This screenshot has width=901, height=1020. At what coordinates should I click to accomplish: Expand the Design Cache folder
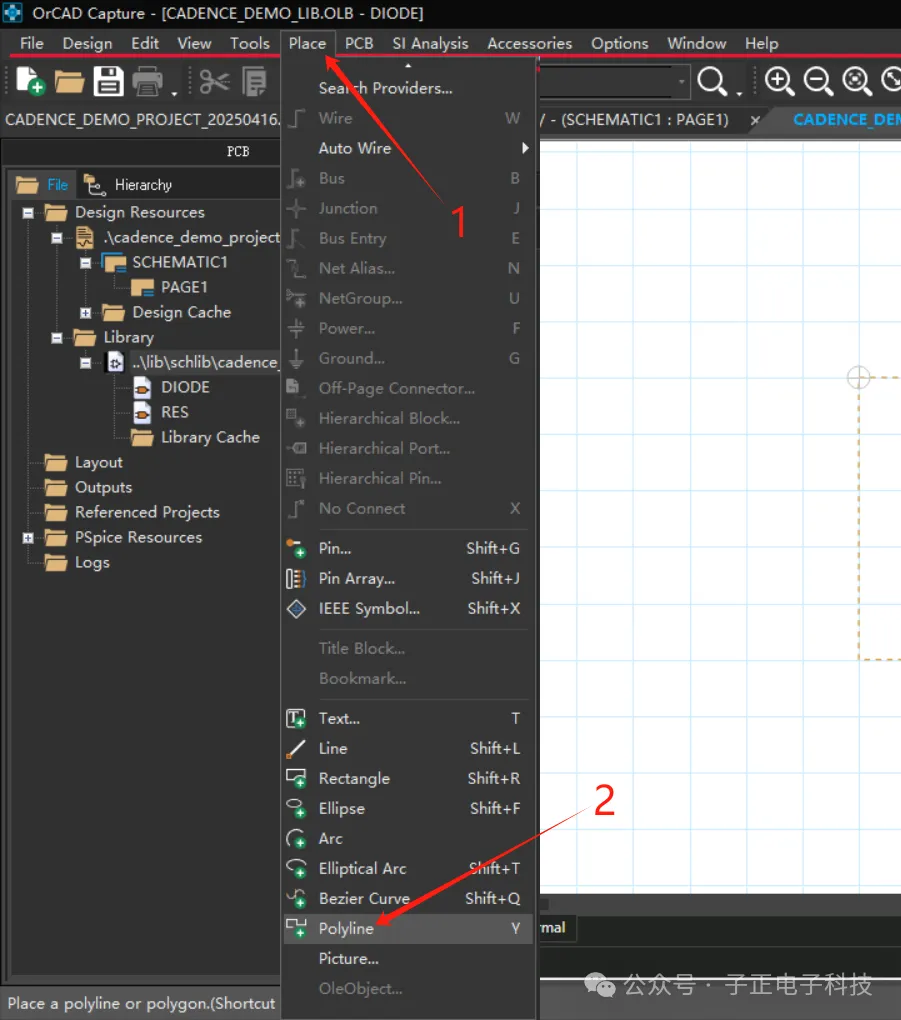(85, 313)
